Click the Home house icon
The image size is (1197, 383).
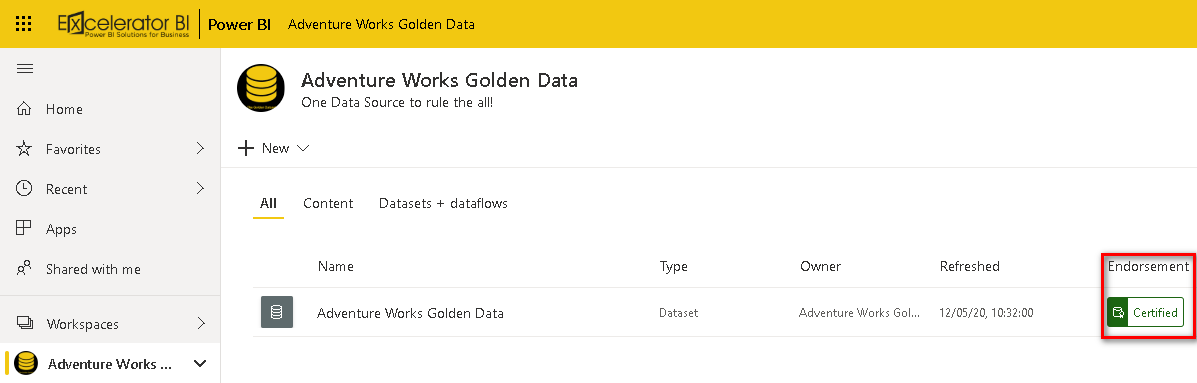coord(24,109)
